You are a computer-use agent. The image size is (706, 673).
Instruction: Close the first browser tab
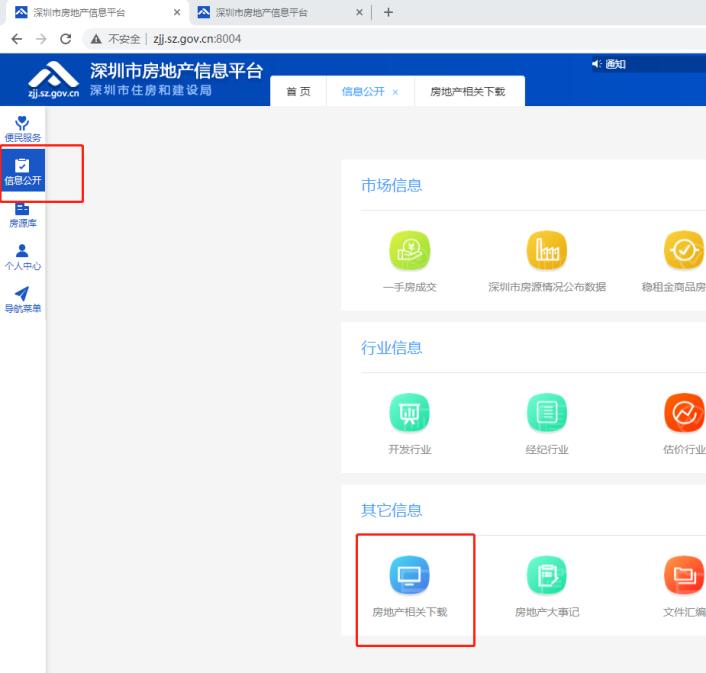click(x=177, y=13)
